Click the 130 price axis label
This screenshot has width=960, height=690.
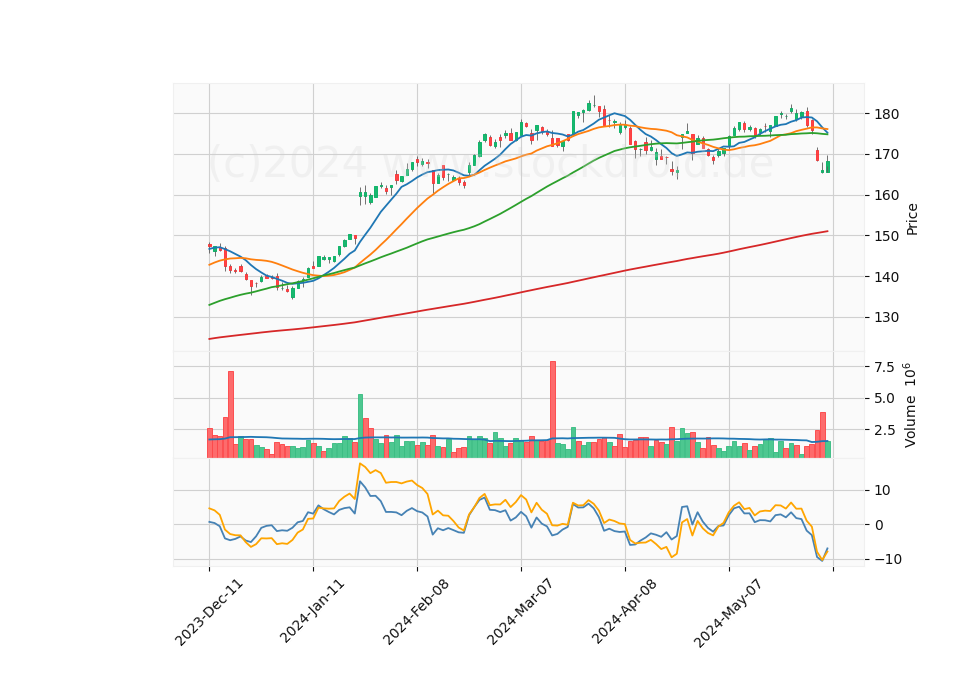(887, 318)
